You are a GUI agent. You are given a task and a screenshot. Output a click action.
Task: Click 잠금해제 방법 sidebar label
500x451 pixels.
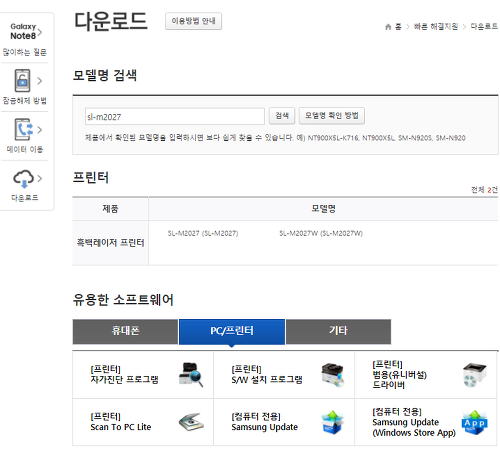(25, 100)
